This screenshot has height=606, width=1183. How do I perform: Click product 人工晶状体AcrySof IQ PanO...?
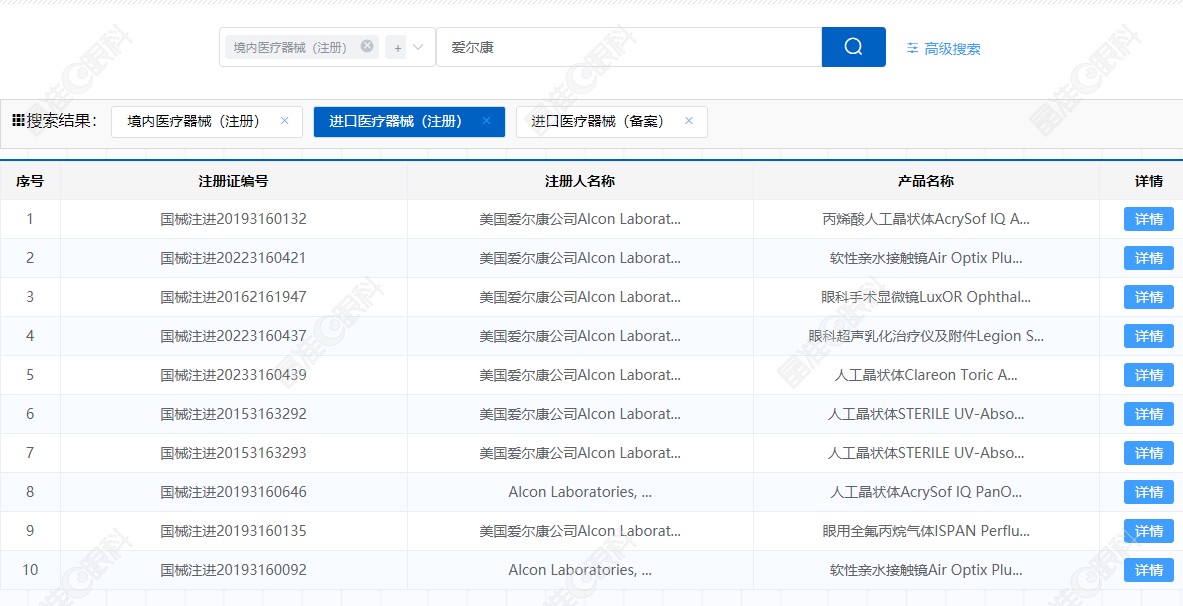point(926,492)
